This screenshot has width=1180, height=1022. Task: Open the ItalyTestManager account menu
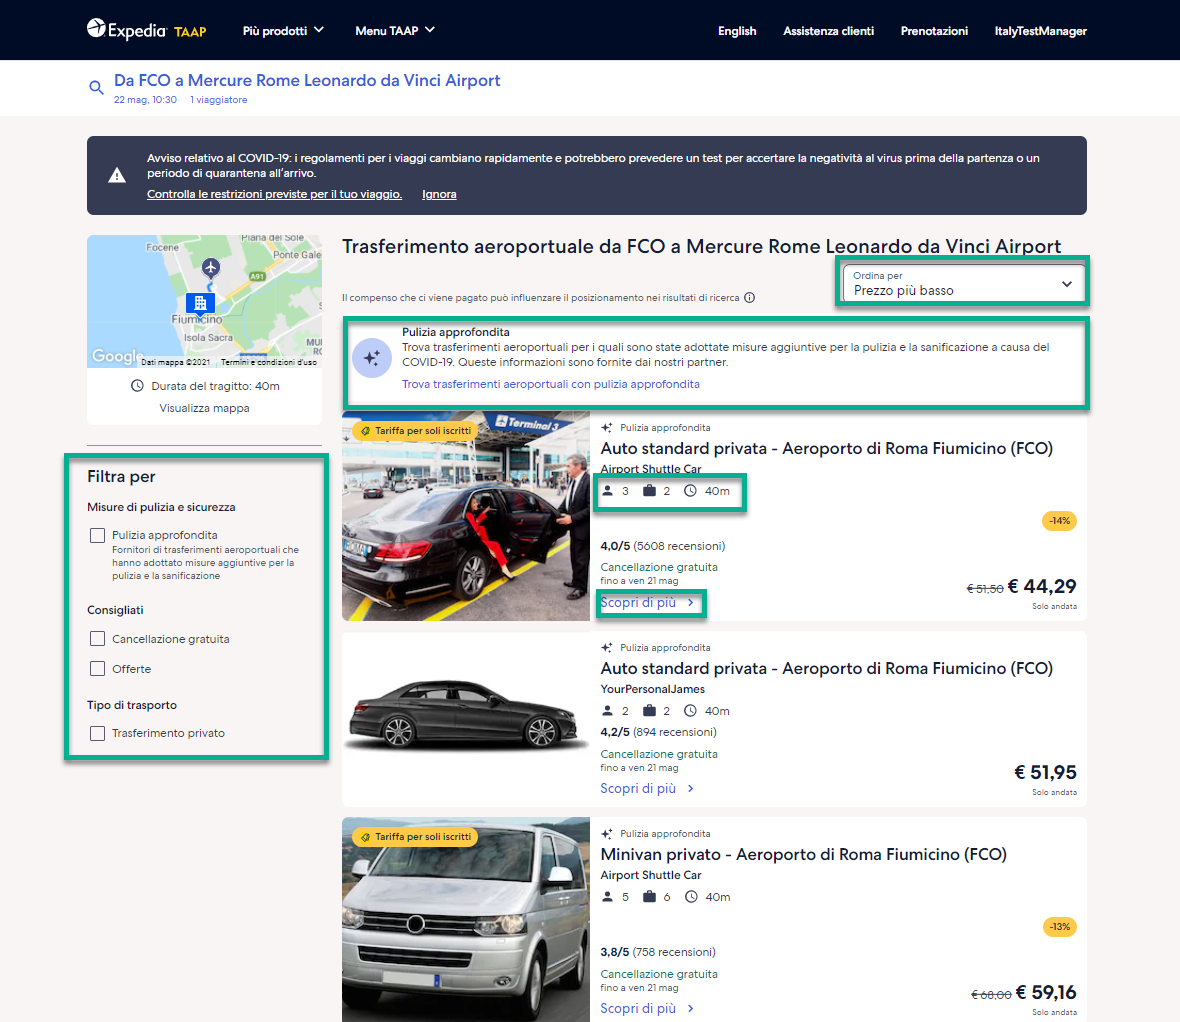(1041, 31)
